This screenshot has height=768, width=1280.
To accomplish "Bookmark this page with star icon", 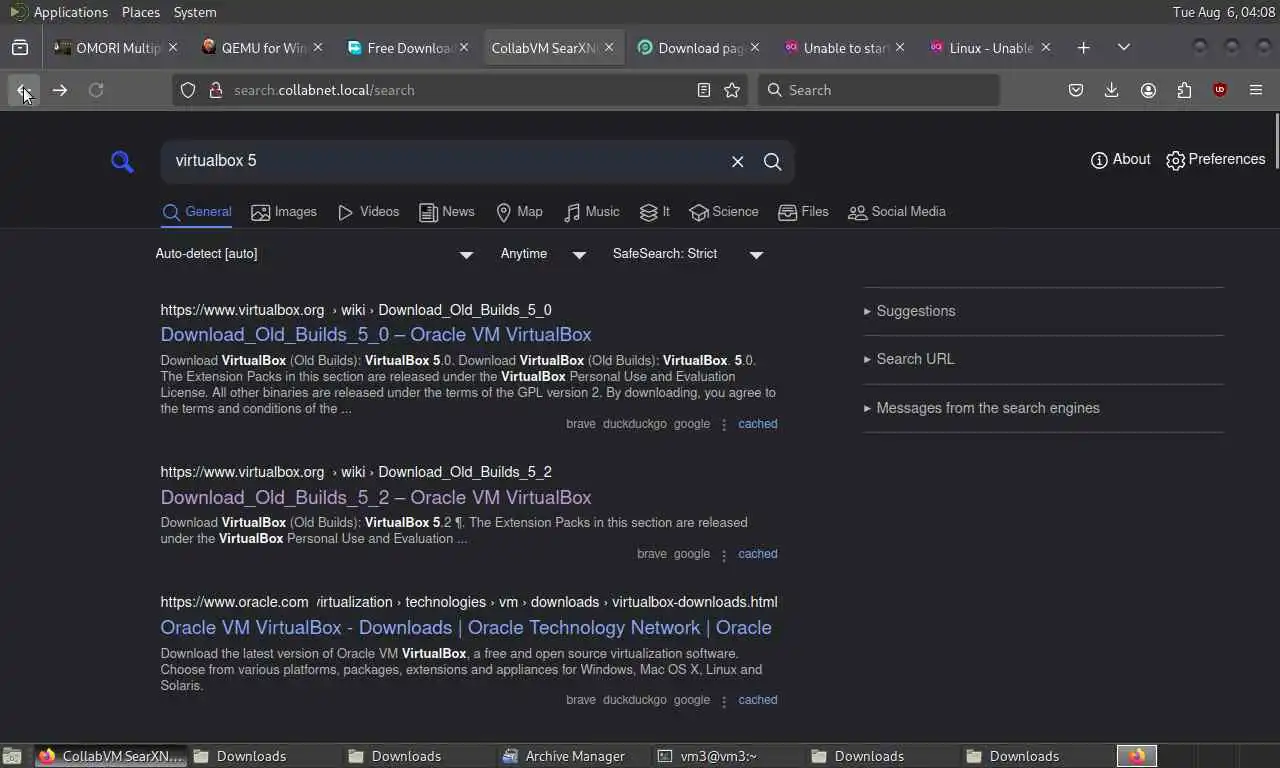I will pos(732,90).
